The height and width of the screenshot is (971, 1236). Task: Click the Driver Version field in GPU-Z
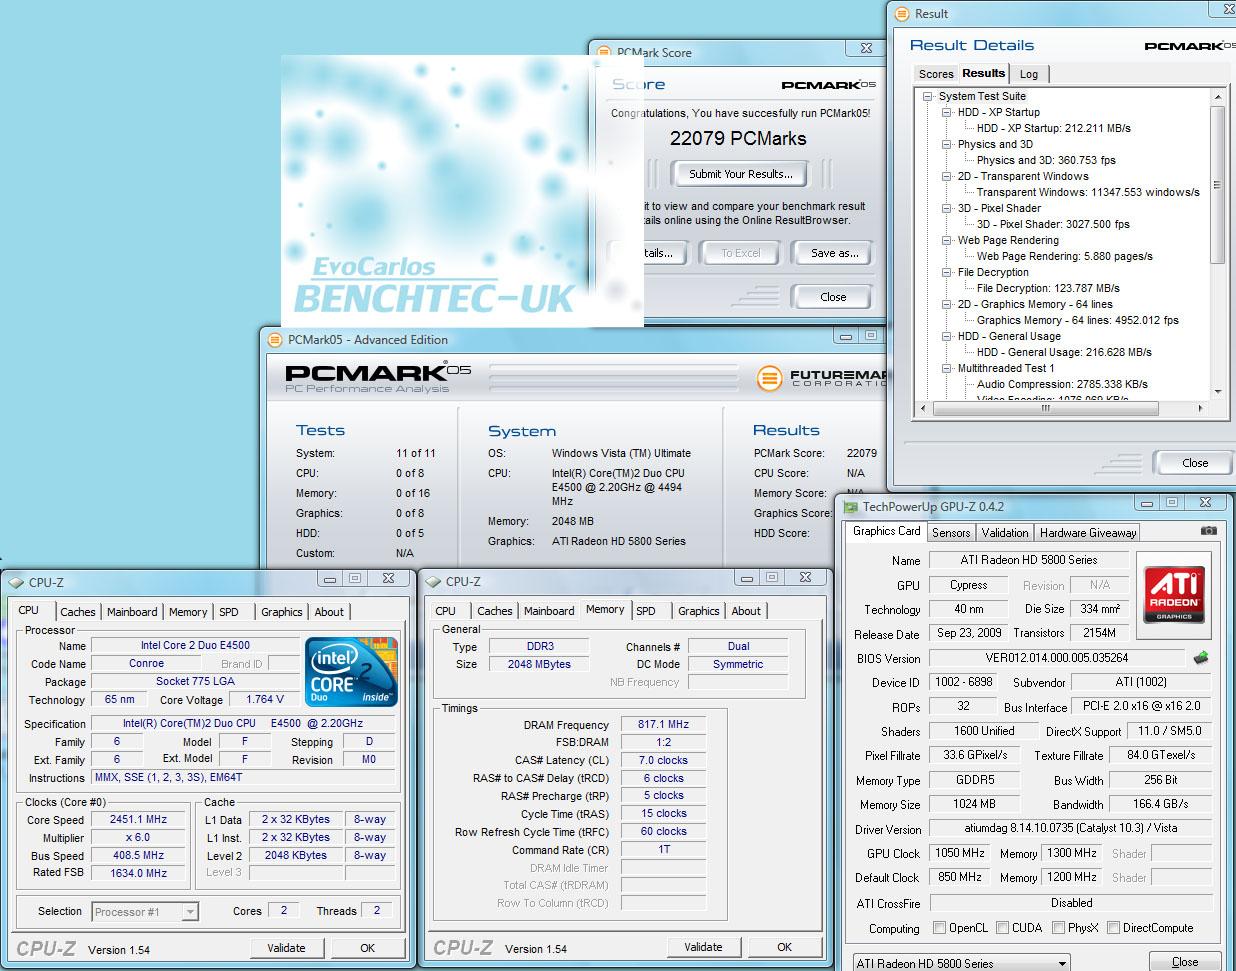point(1070,829)
